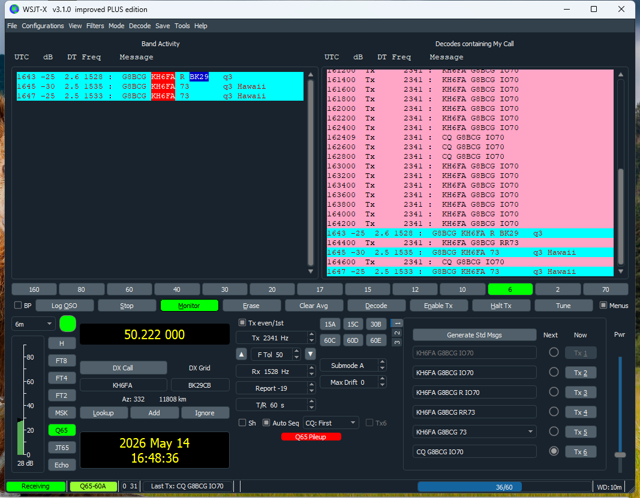The height and width of the screenshot is (498, 640).
Task: Open the CQ: First dropdown
Action: [331, 423]
